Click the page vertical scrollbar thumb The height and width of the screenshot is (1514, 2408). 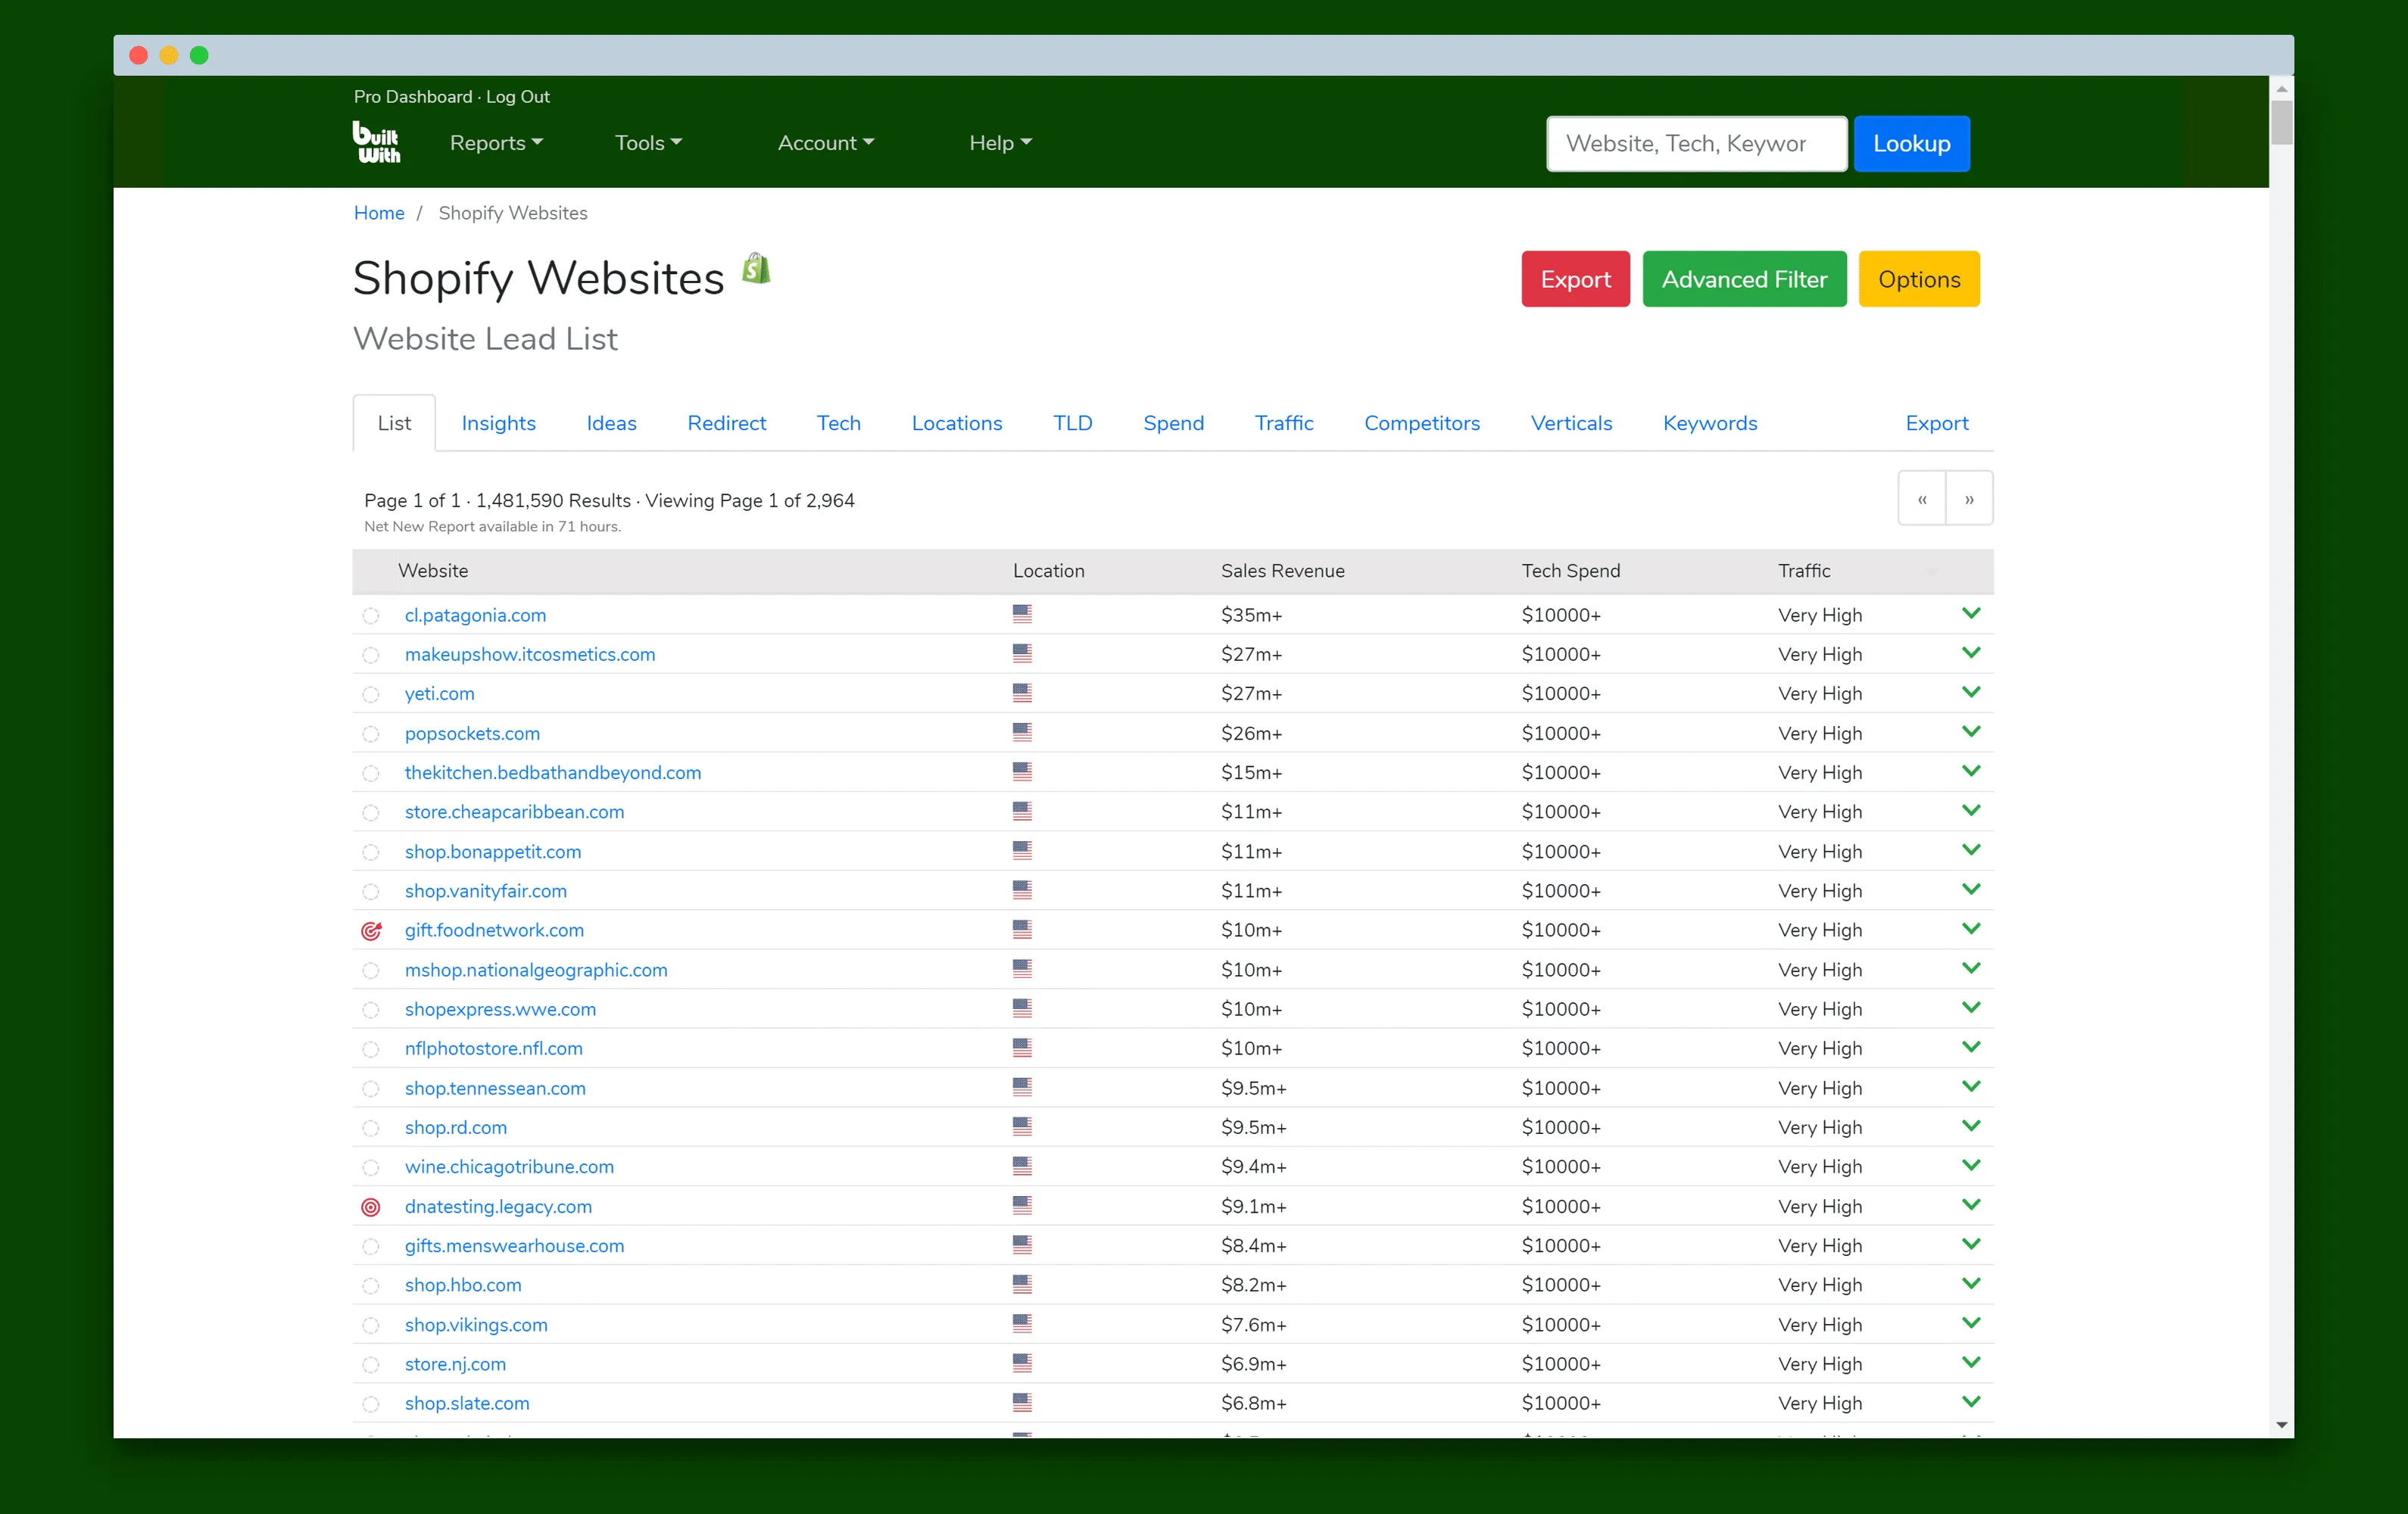(2281, 122)
